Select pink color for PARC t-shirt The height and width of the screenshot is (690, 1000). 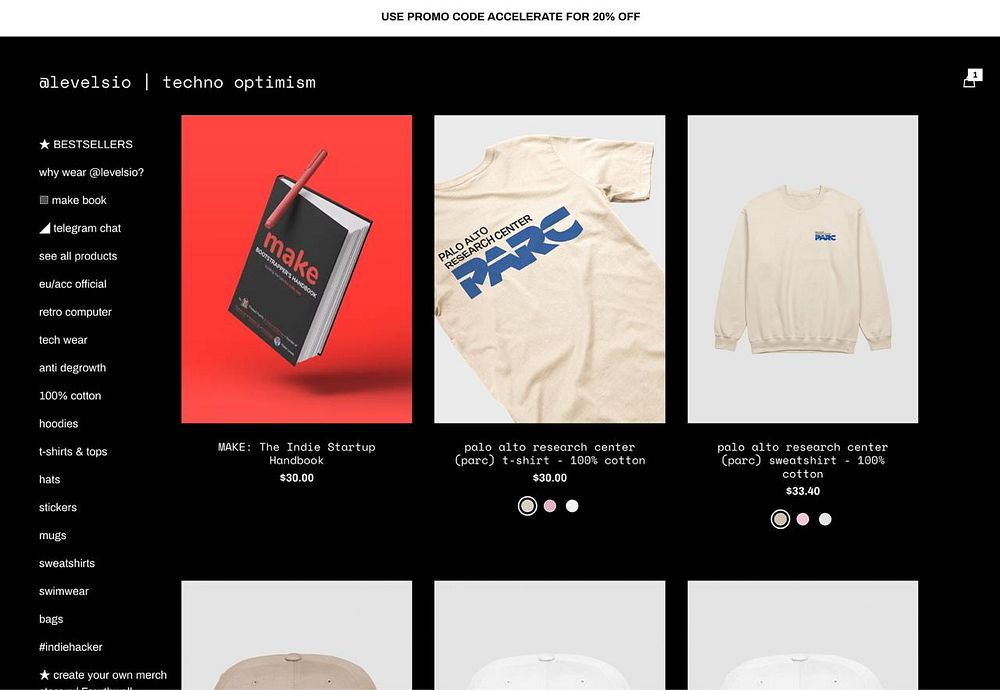point(550,506)
